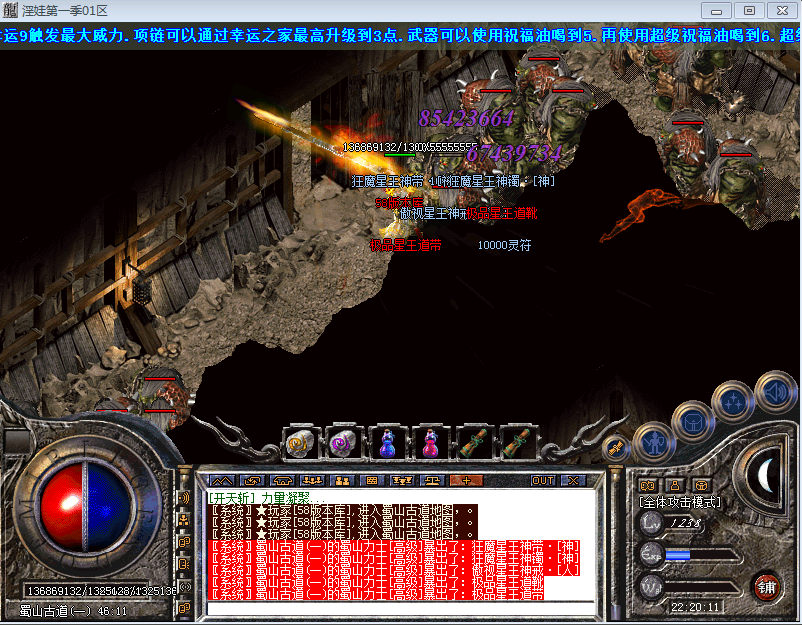Image resolution: width=802 pixels, height=625 pixels.
Task: Click the chat line ending 极品星王道带
Action: point(376,594)
